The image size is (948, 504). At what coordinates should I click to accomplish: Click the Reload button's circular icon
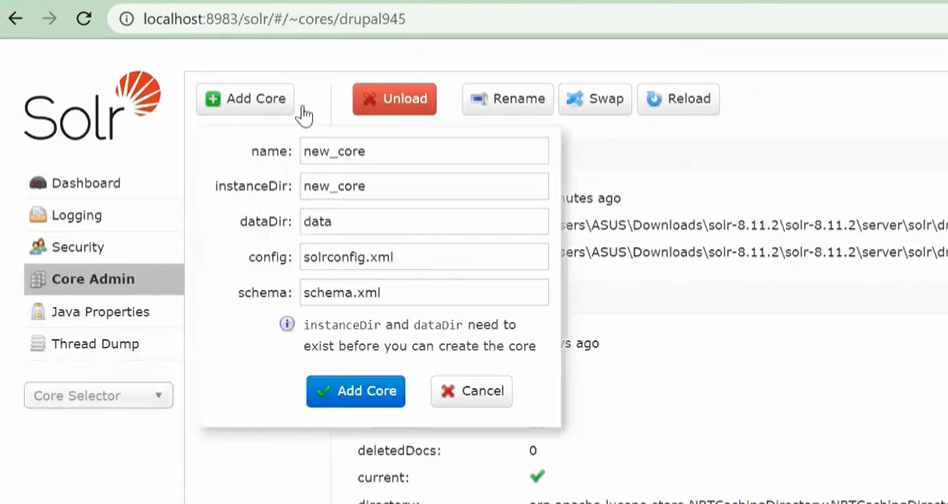point(654,99)
